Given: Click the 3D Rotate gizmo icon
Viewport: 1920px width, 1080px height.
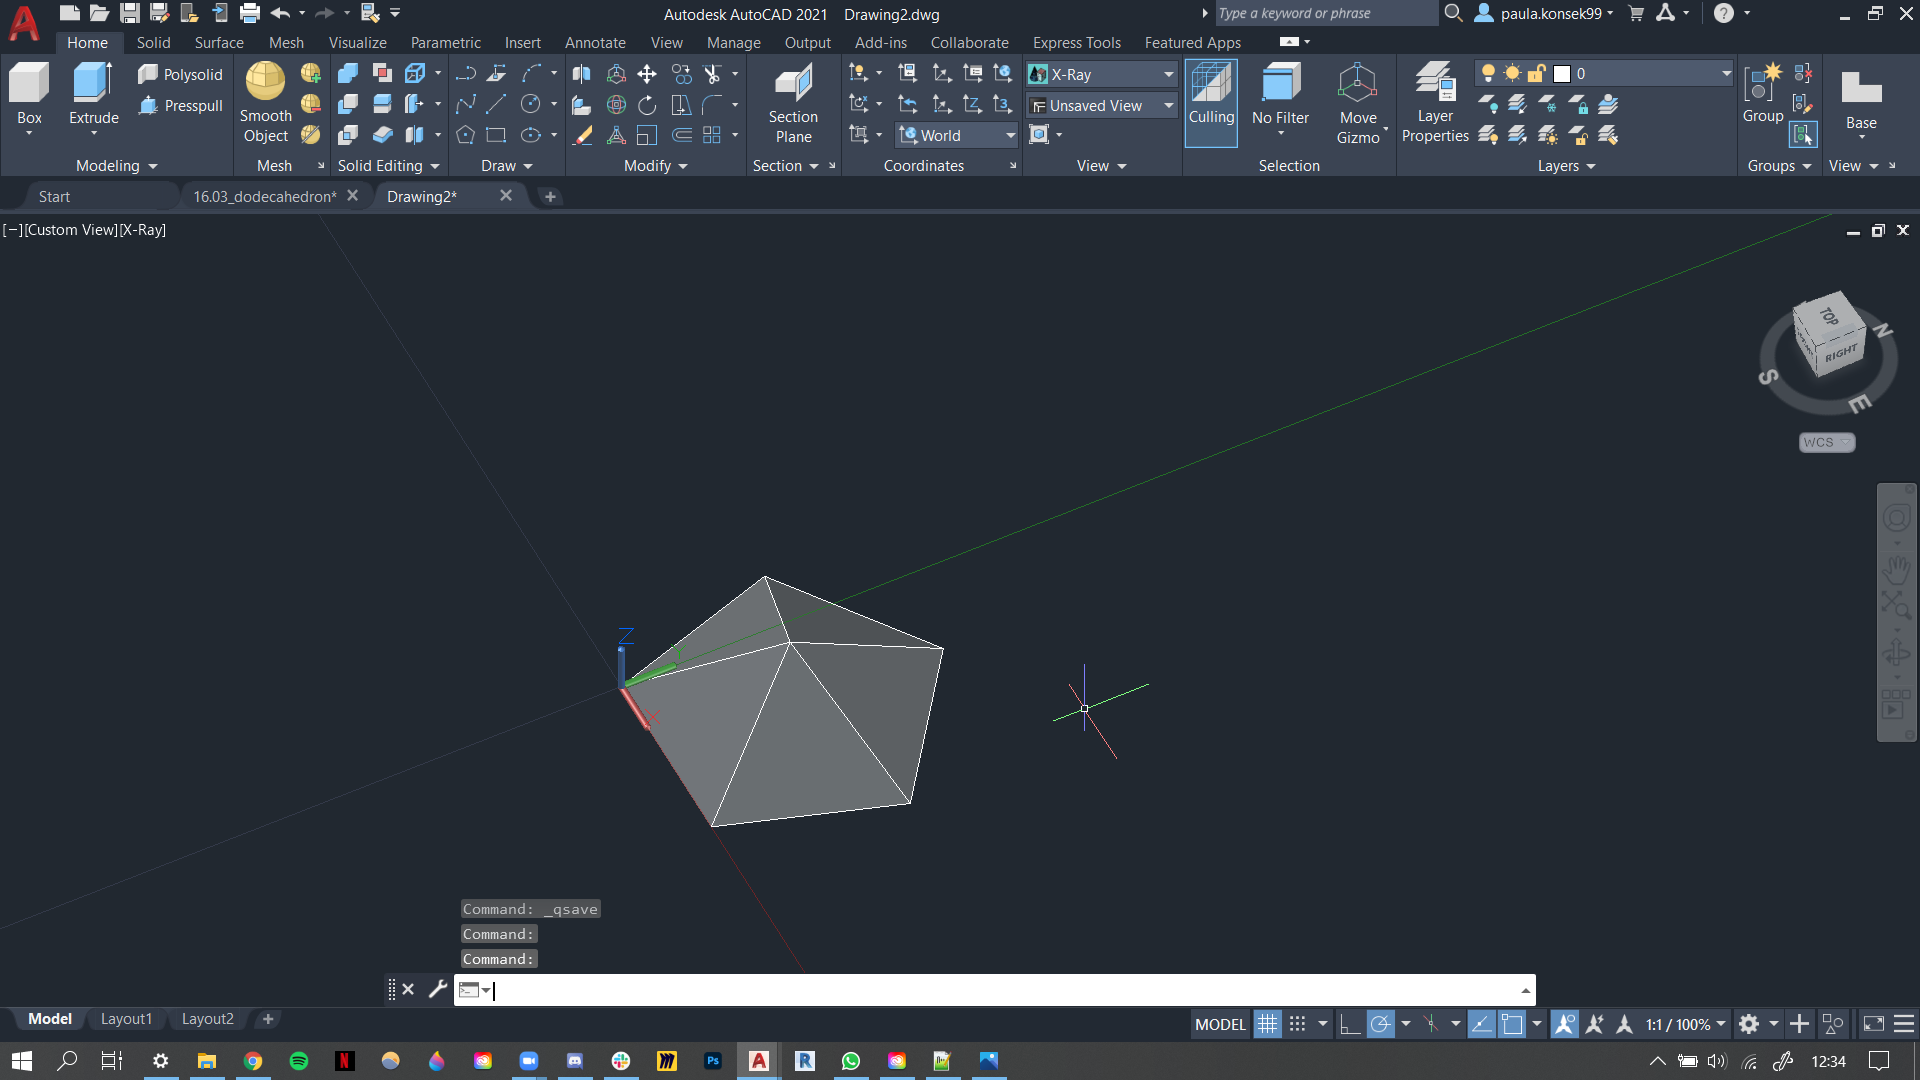Looking at the screenshot, I should point(617,104).
